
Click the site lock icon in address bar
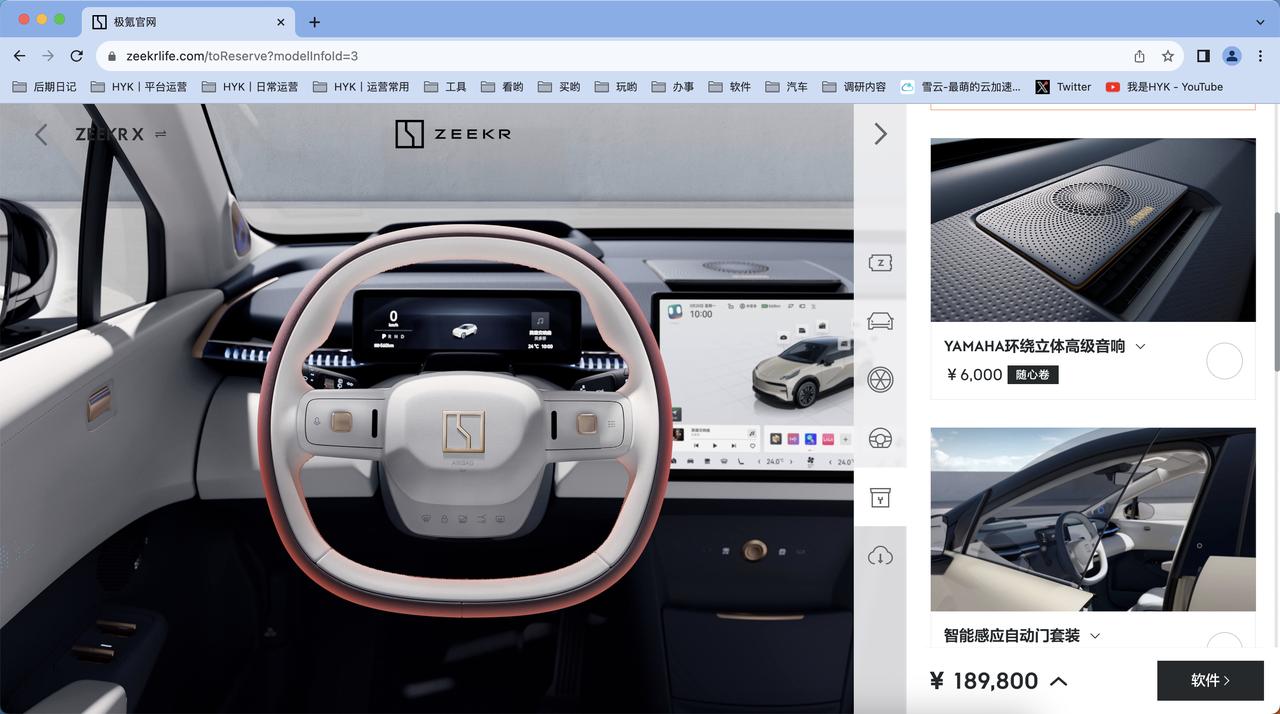pyautogui.click(x=112, y=57)
